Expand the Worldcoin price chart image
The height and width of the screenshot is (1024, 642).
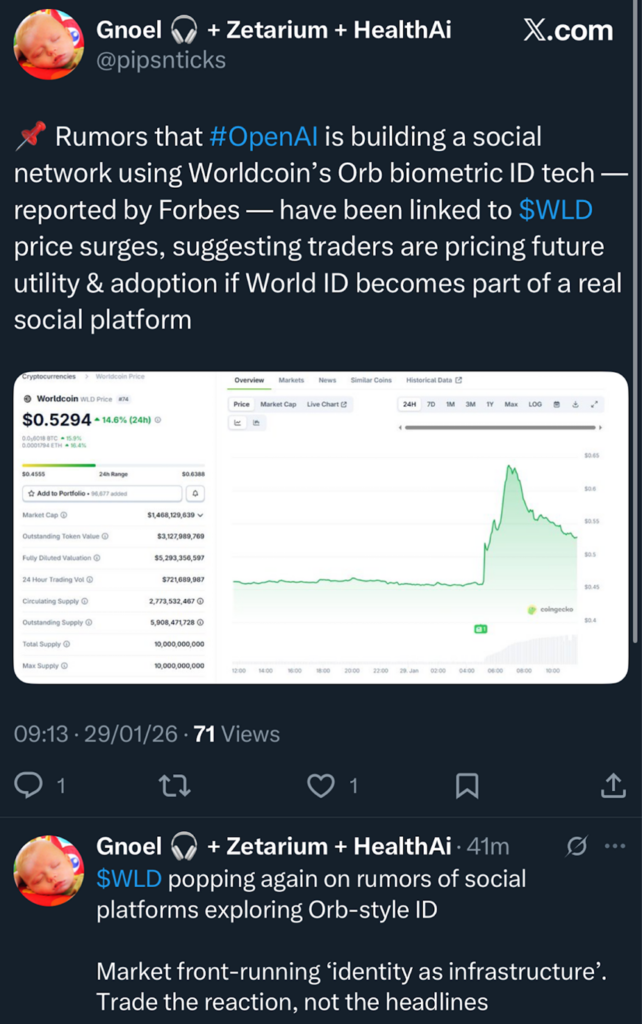pyautogui.click(x=320, y=527)
